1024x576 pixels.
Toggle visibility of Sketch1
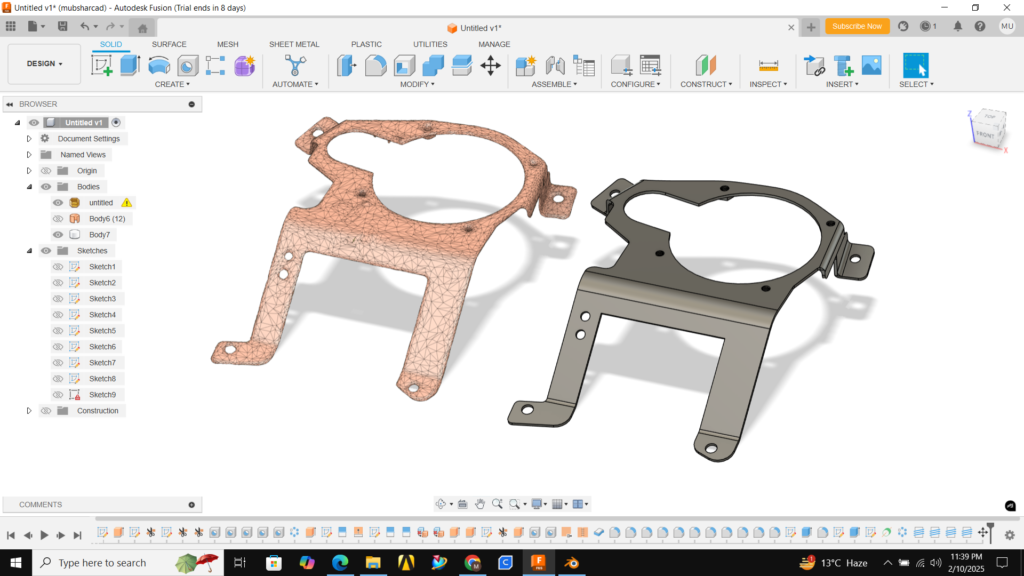[x=58, y=267]
